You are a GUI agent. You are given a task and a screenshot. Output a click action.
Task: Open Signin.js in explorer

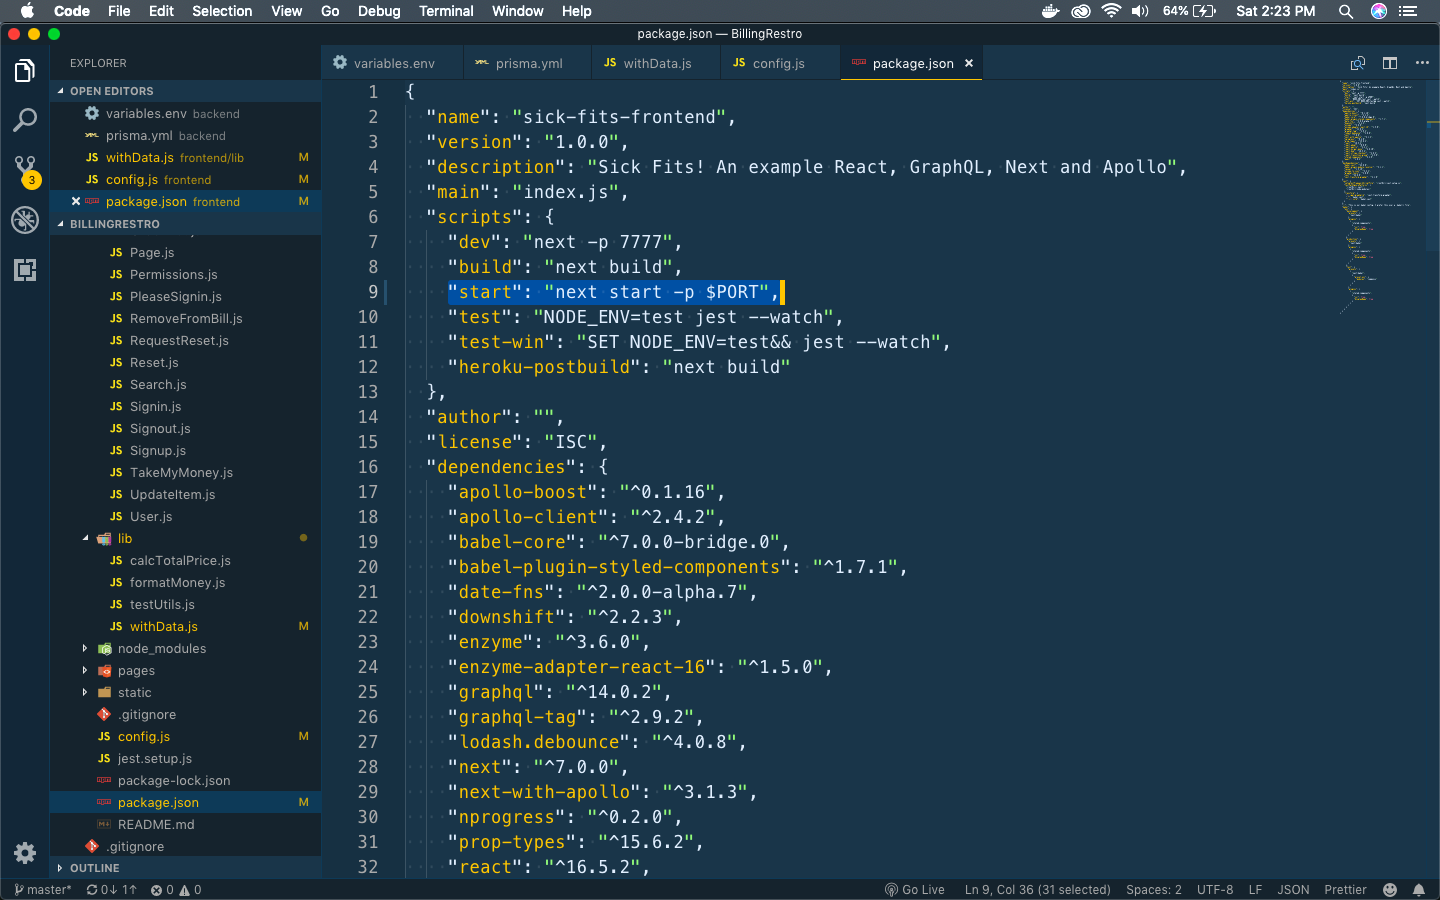tap(155, 406)
